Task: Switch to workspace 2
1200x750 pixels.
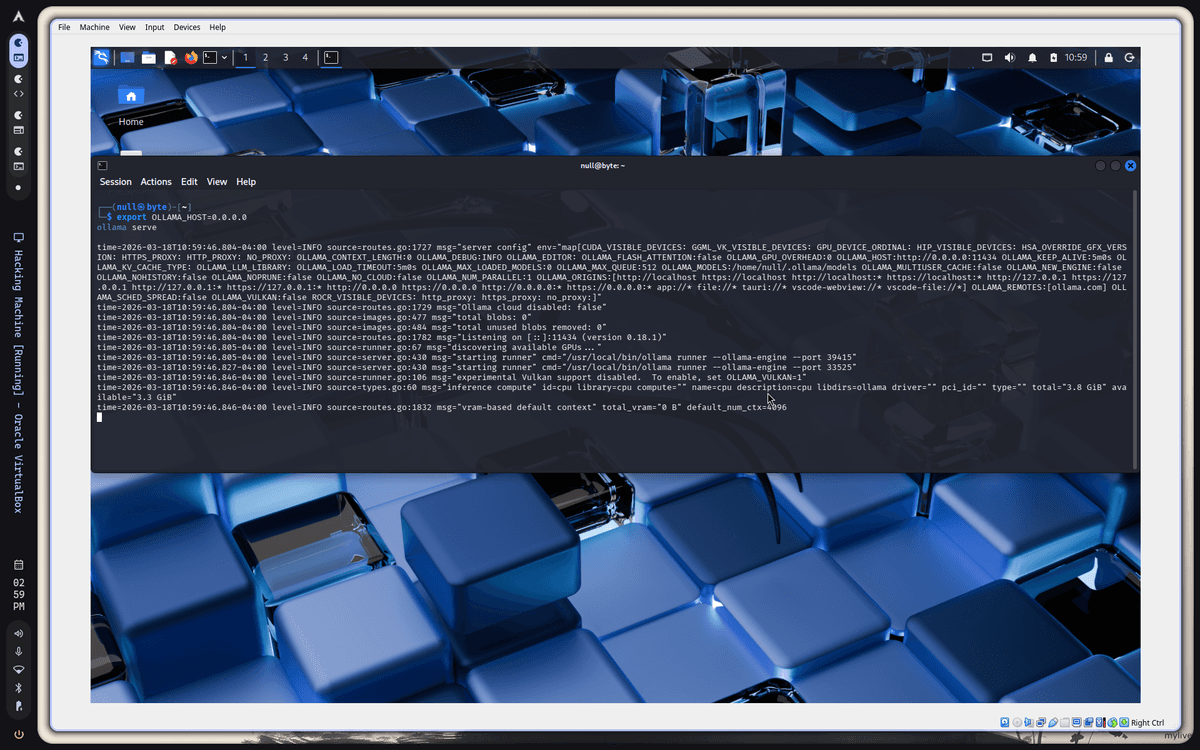Action: tap(265, 58)
